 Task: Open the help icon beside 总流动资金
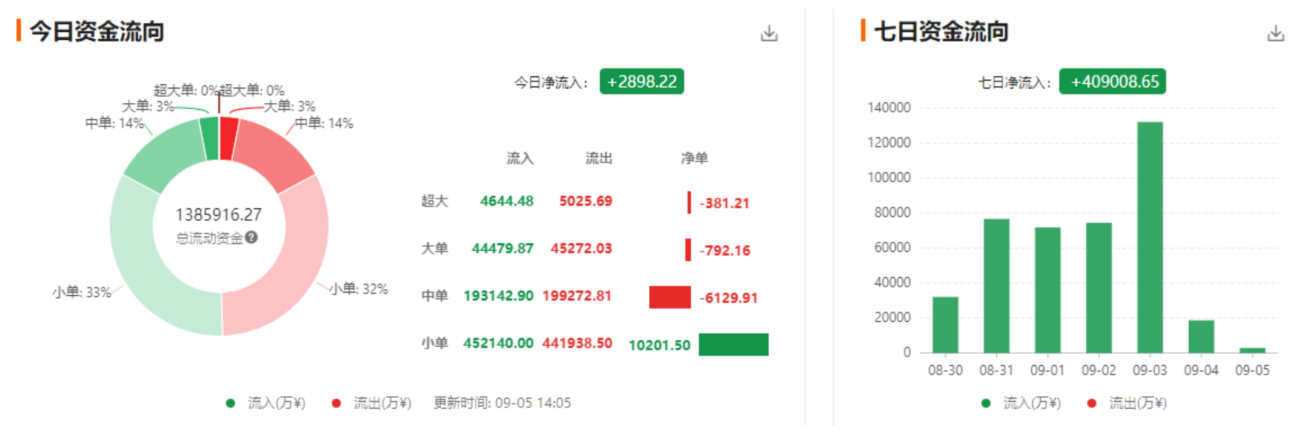coord(251,237)
